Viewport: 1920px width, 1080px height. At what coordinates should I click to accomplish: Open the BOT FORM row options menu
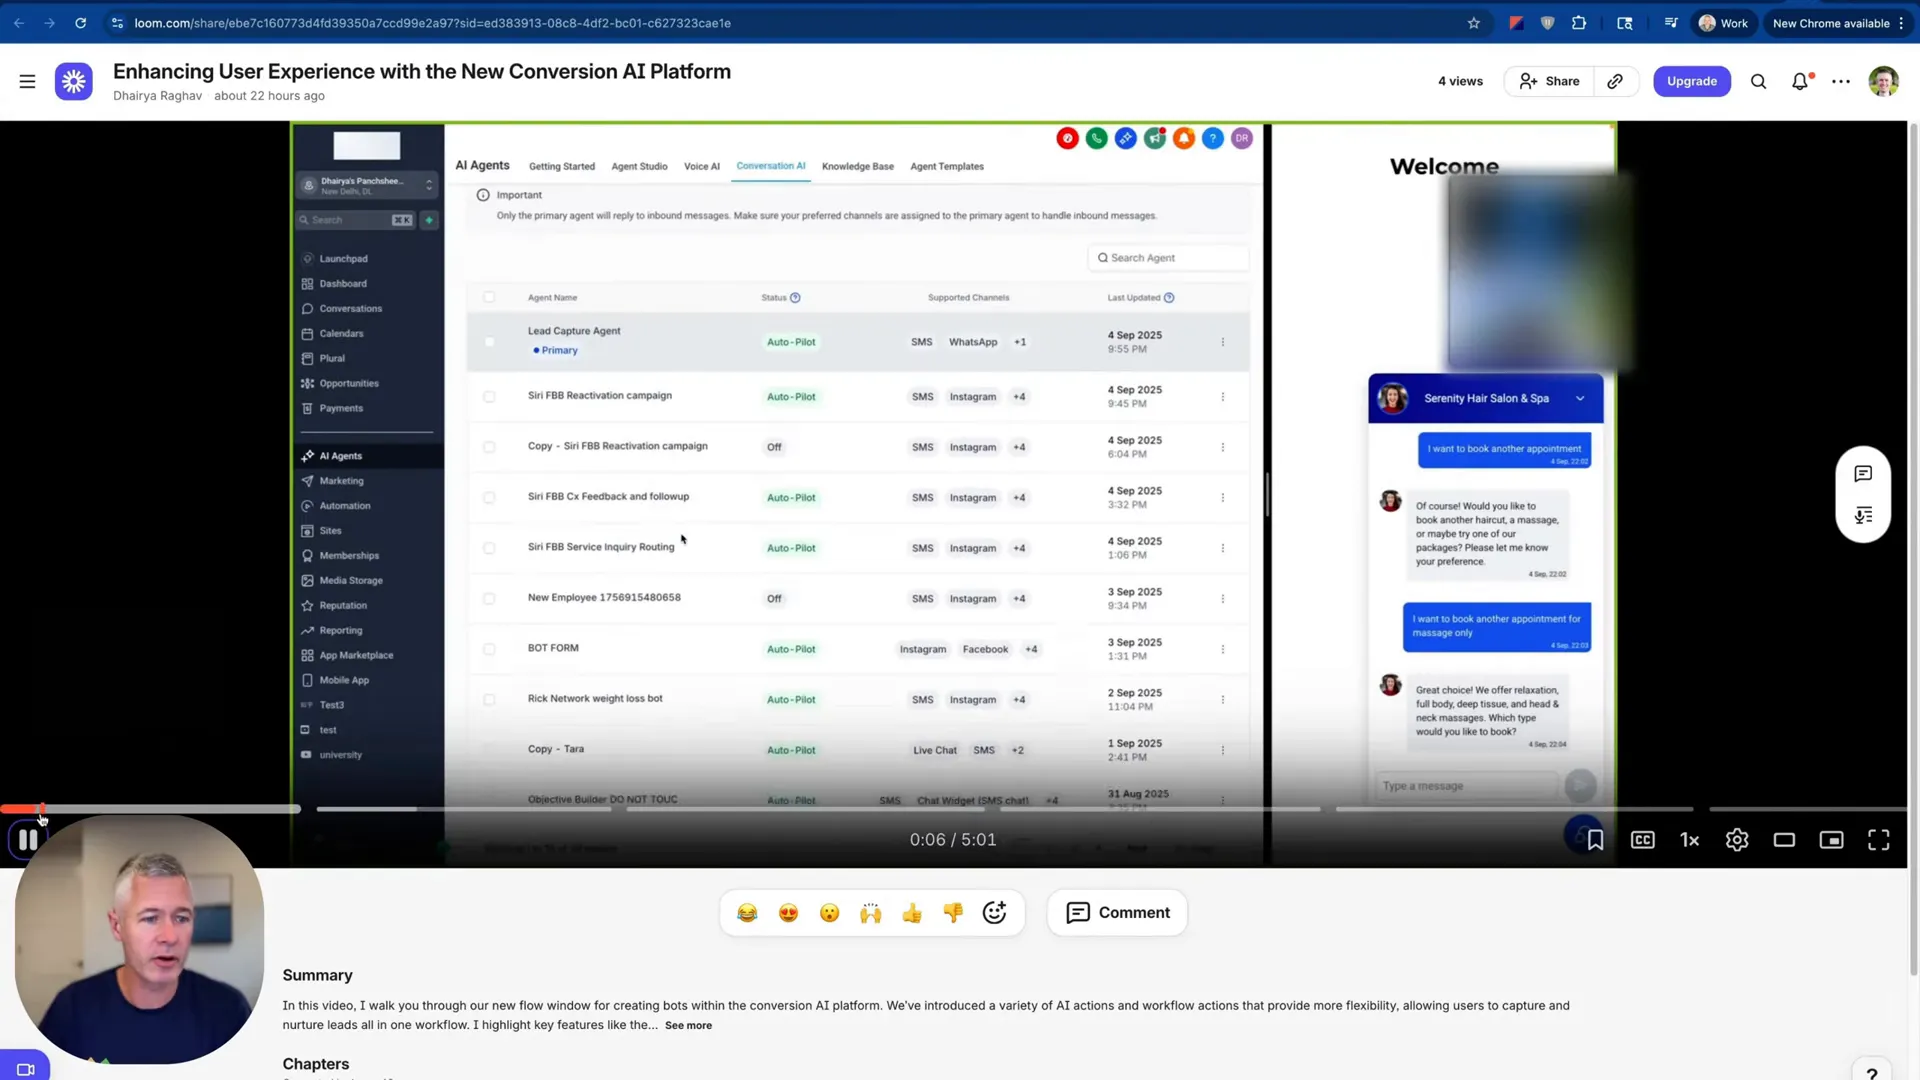(x=1222, y=649)
